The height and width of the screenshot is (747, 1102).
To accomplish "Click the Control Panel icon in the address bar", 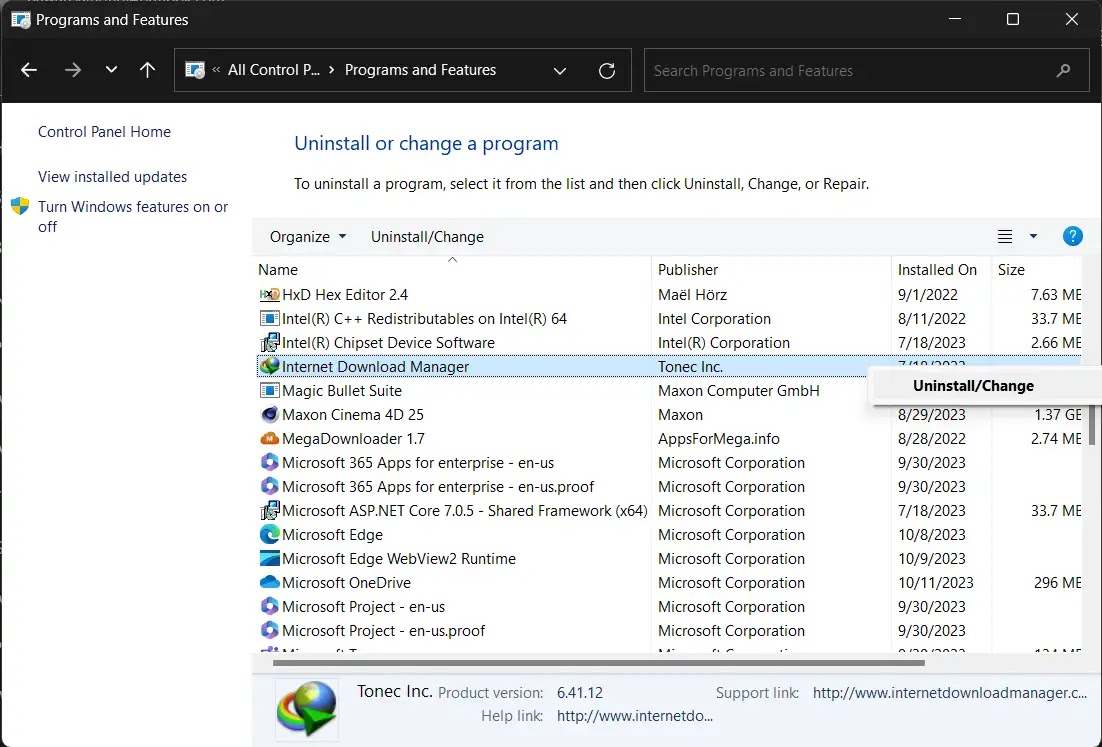I will (195, 70).
